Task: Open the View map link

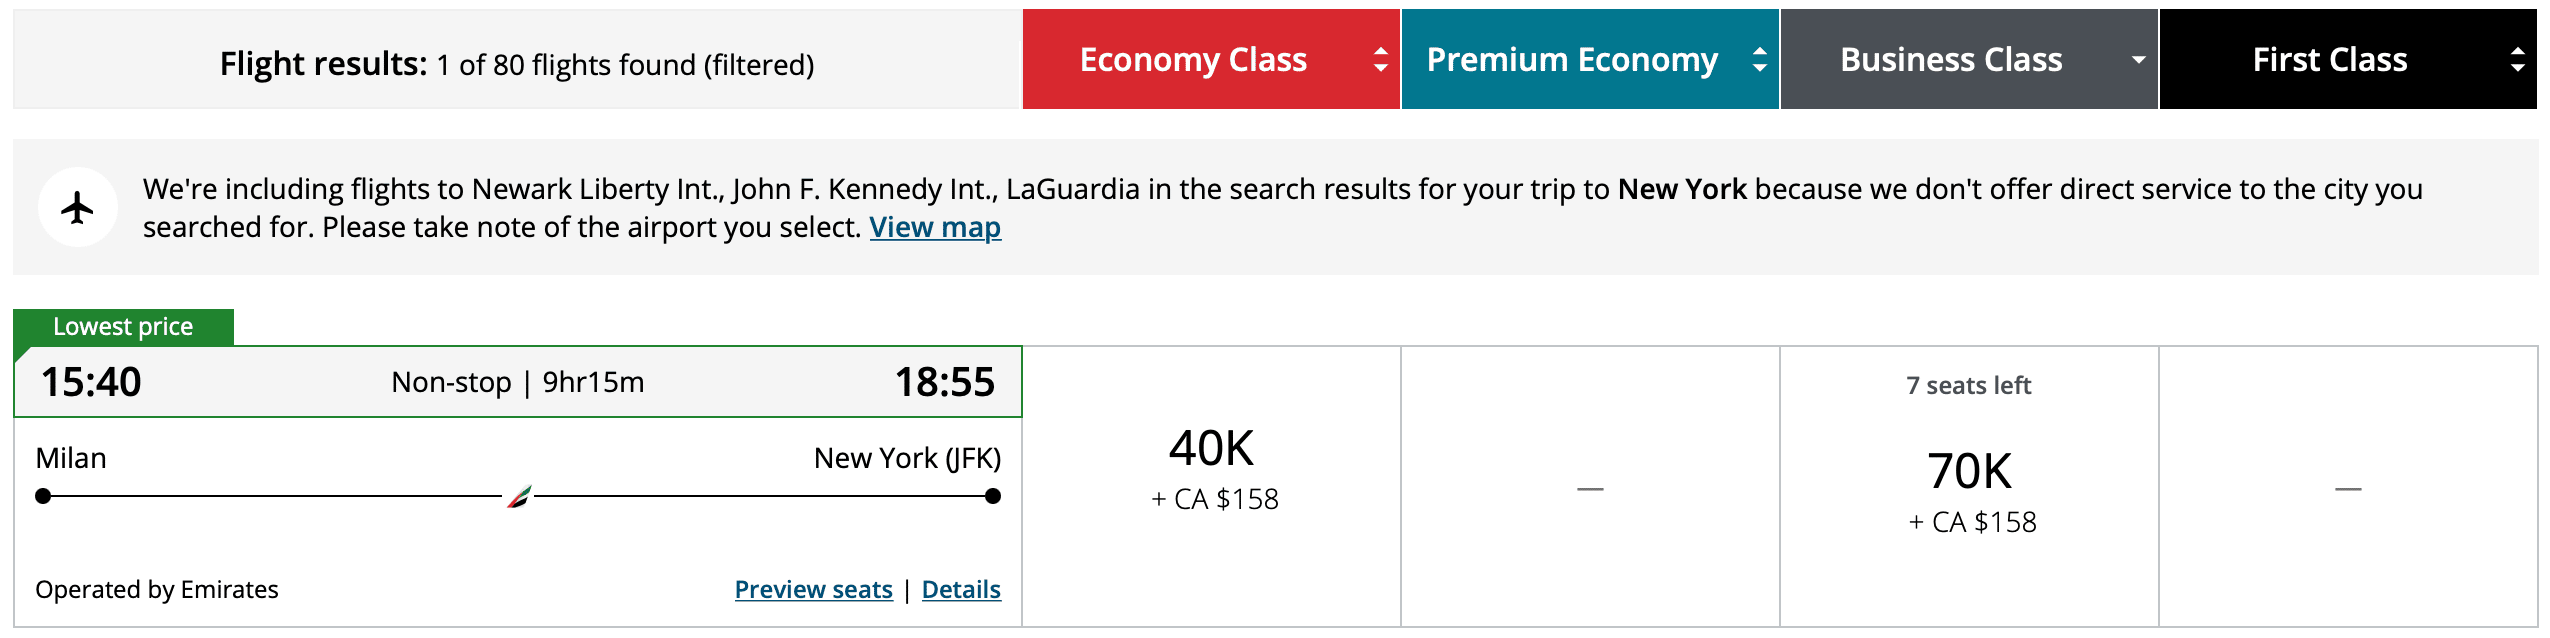Action: [x=934, y=228]
